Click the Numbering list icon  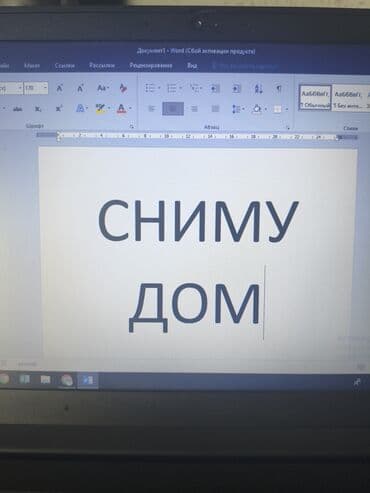pyautogui.click(x=172, y=88)
